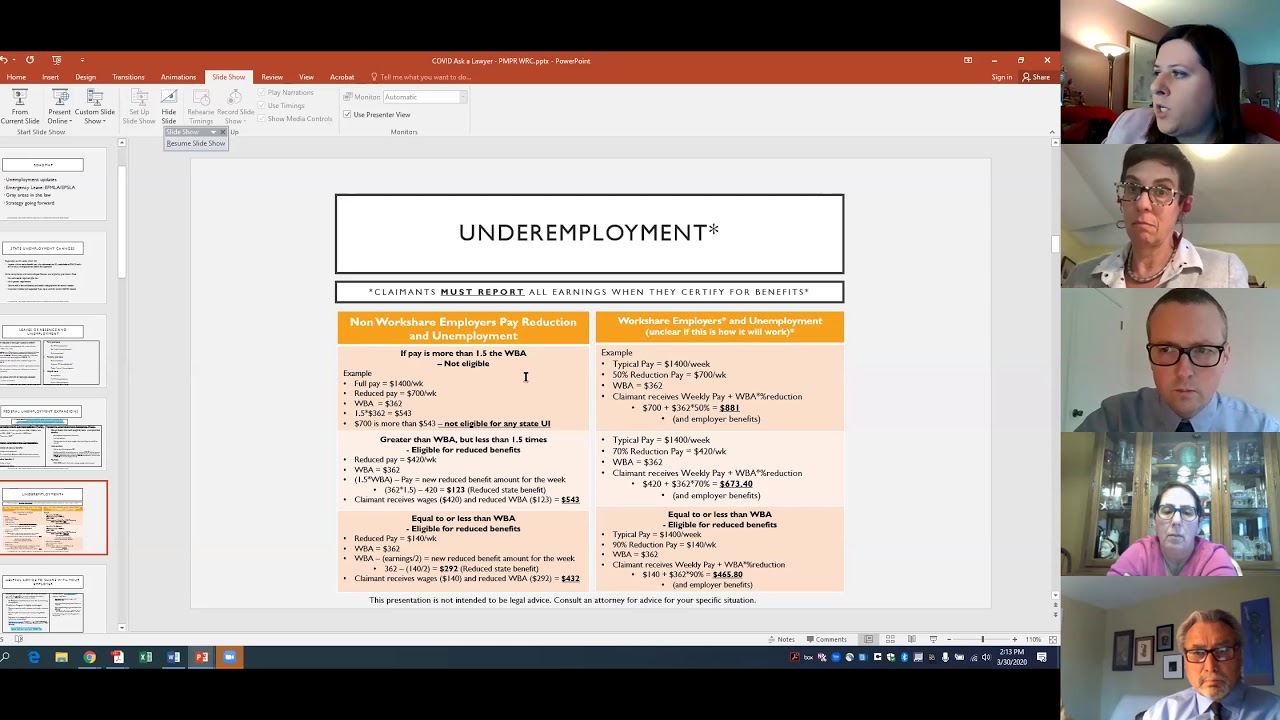Screen dimensions: 1280x720
Task: Open Adobe Acrobat from taskbar
Action: 117,657
